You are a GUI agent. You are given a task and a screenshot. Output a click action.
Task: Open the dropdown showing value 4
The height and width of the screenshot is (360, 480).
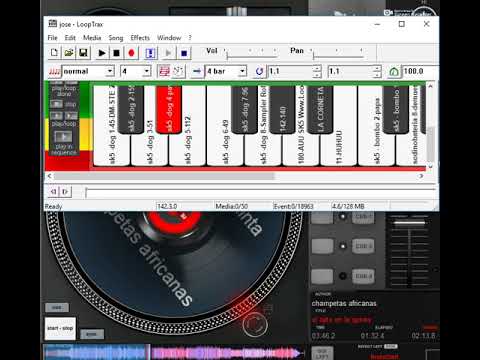point(147,71)
